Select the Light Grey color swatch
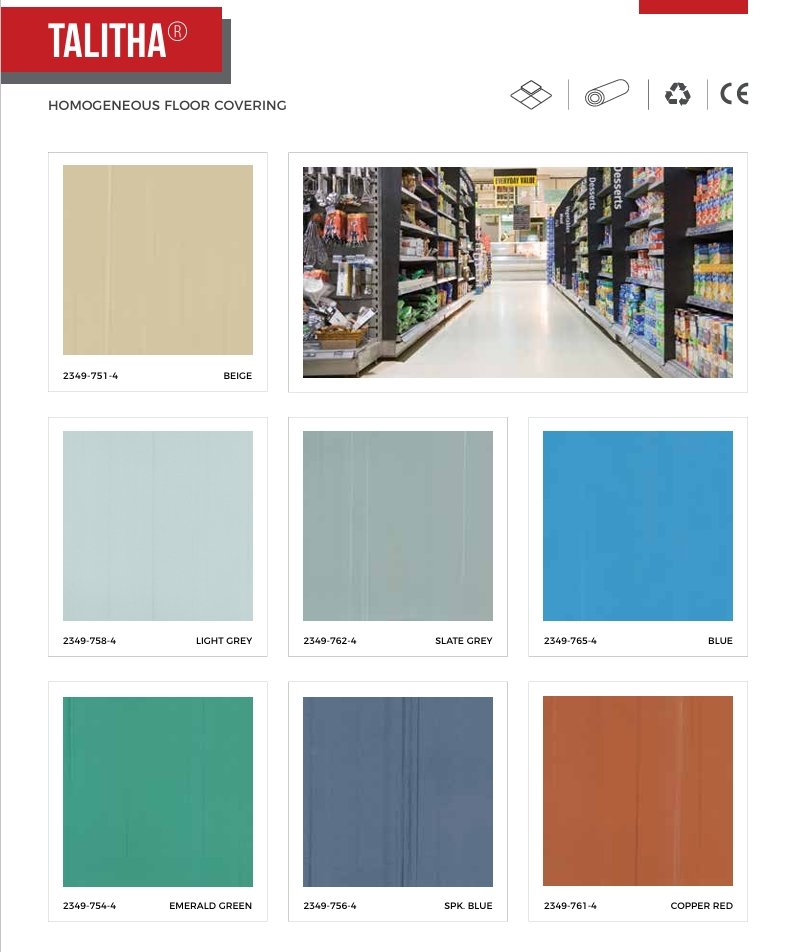794x952 pixels. (x=158, y=526)
